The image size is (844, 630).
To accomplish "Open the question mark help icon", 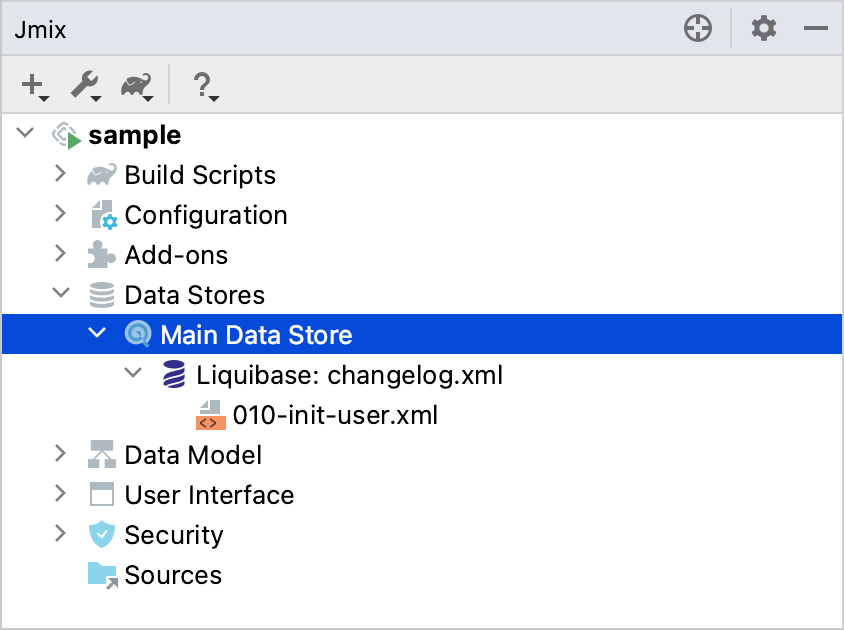I will (x=202, y=86).
